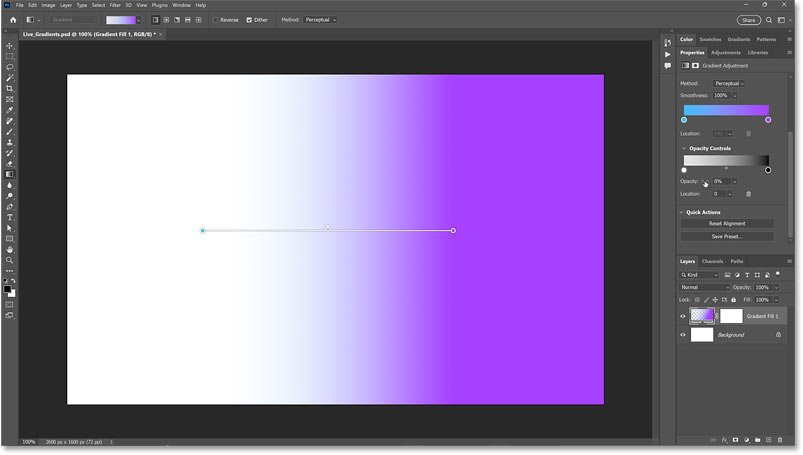Click the Background layer thumbnail
This screenshot has width=803, height=455.
coord(702,335)
